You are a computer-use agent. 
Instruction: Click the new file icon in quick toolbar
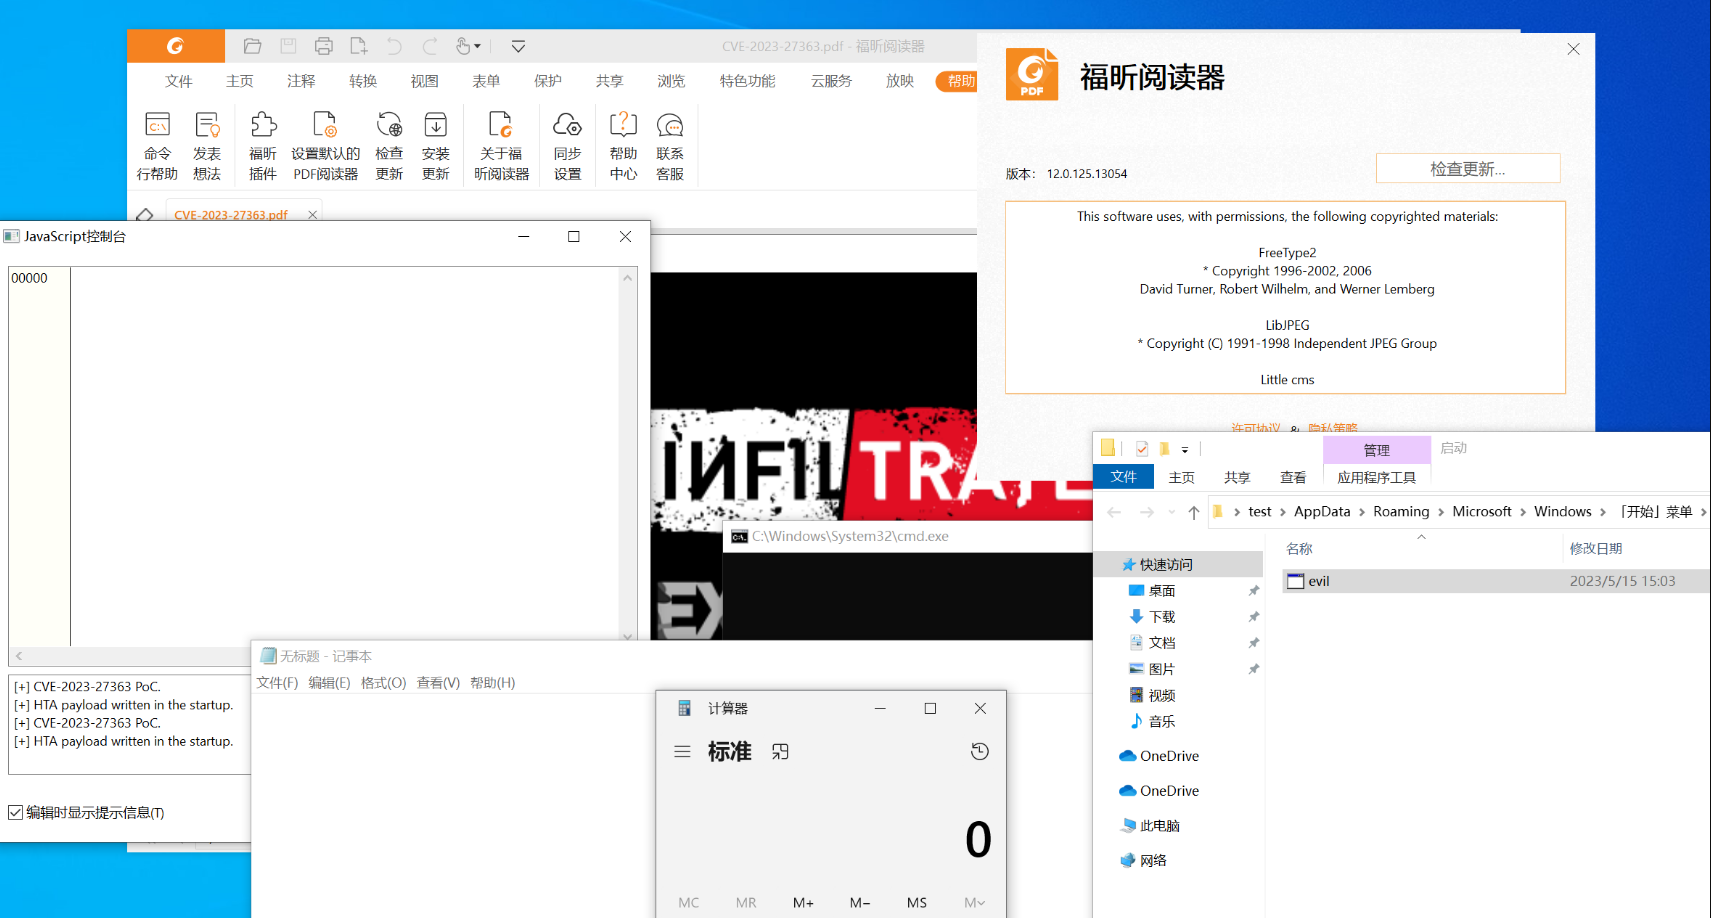click(359, 46)
